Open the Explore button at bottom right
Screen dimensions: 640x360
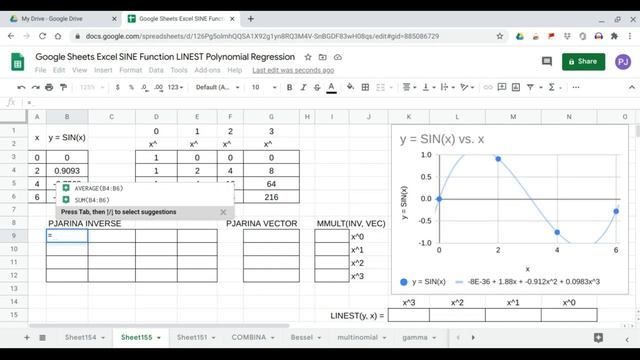(599, 338)
